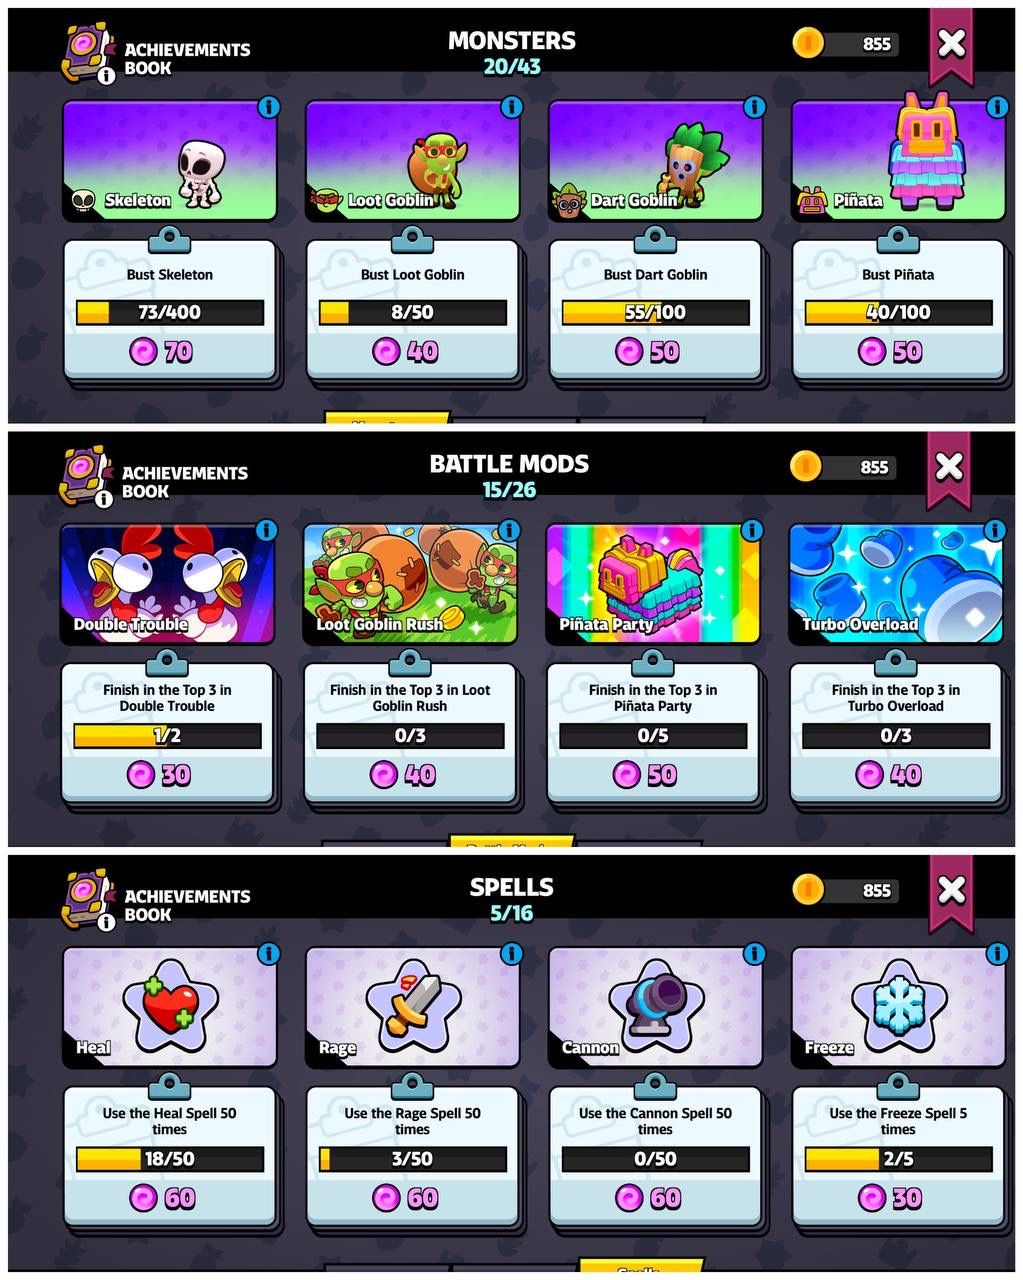Show info for the Dart Goblin monster
This screenshot has width=1023, height=1280.
point(754,107)
